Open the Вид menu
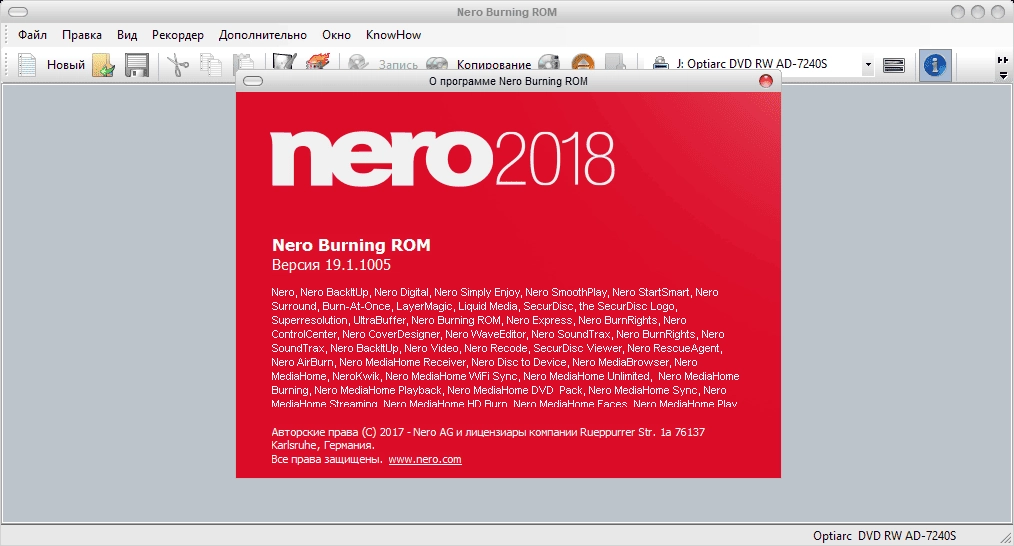Viewport: 1014px width, 546px height. [x=127, y=35]
